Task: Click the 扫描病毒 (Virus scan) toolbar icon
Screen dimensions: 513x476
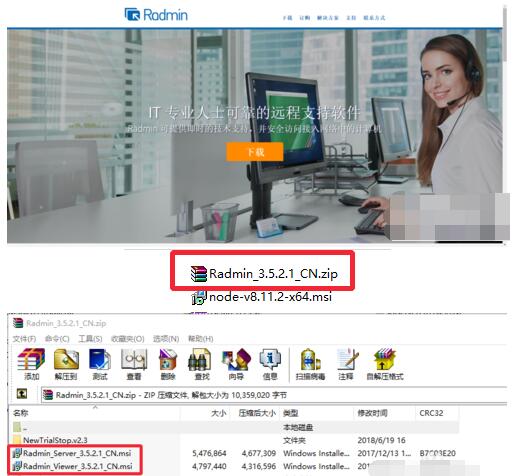Action: [x=310, y=364]
